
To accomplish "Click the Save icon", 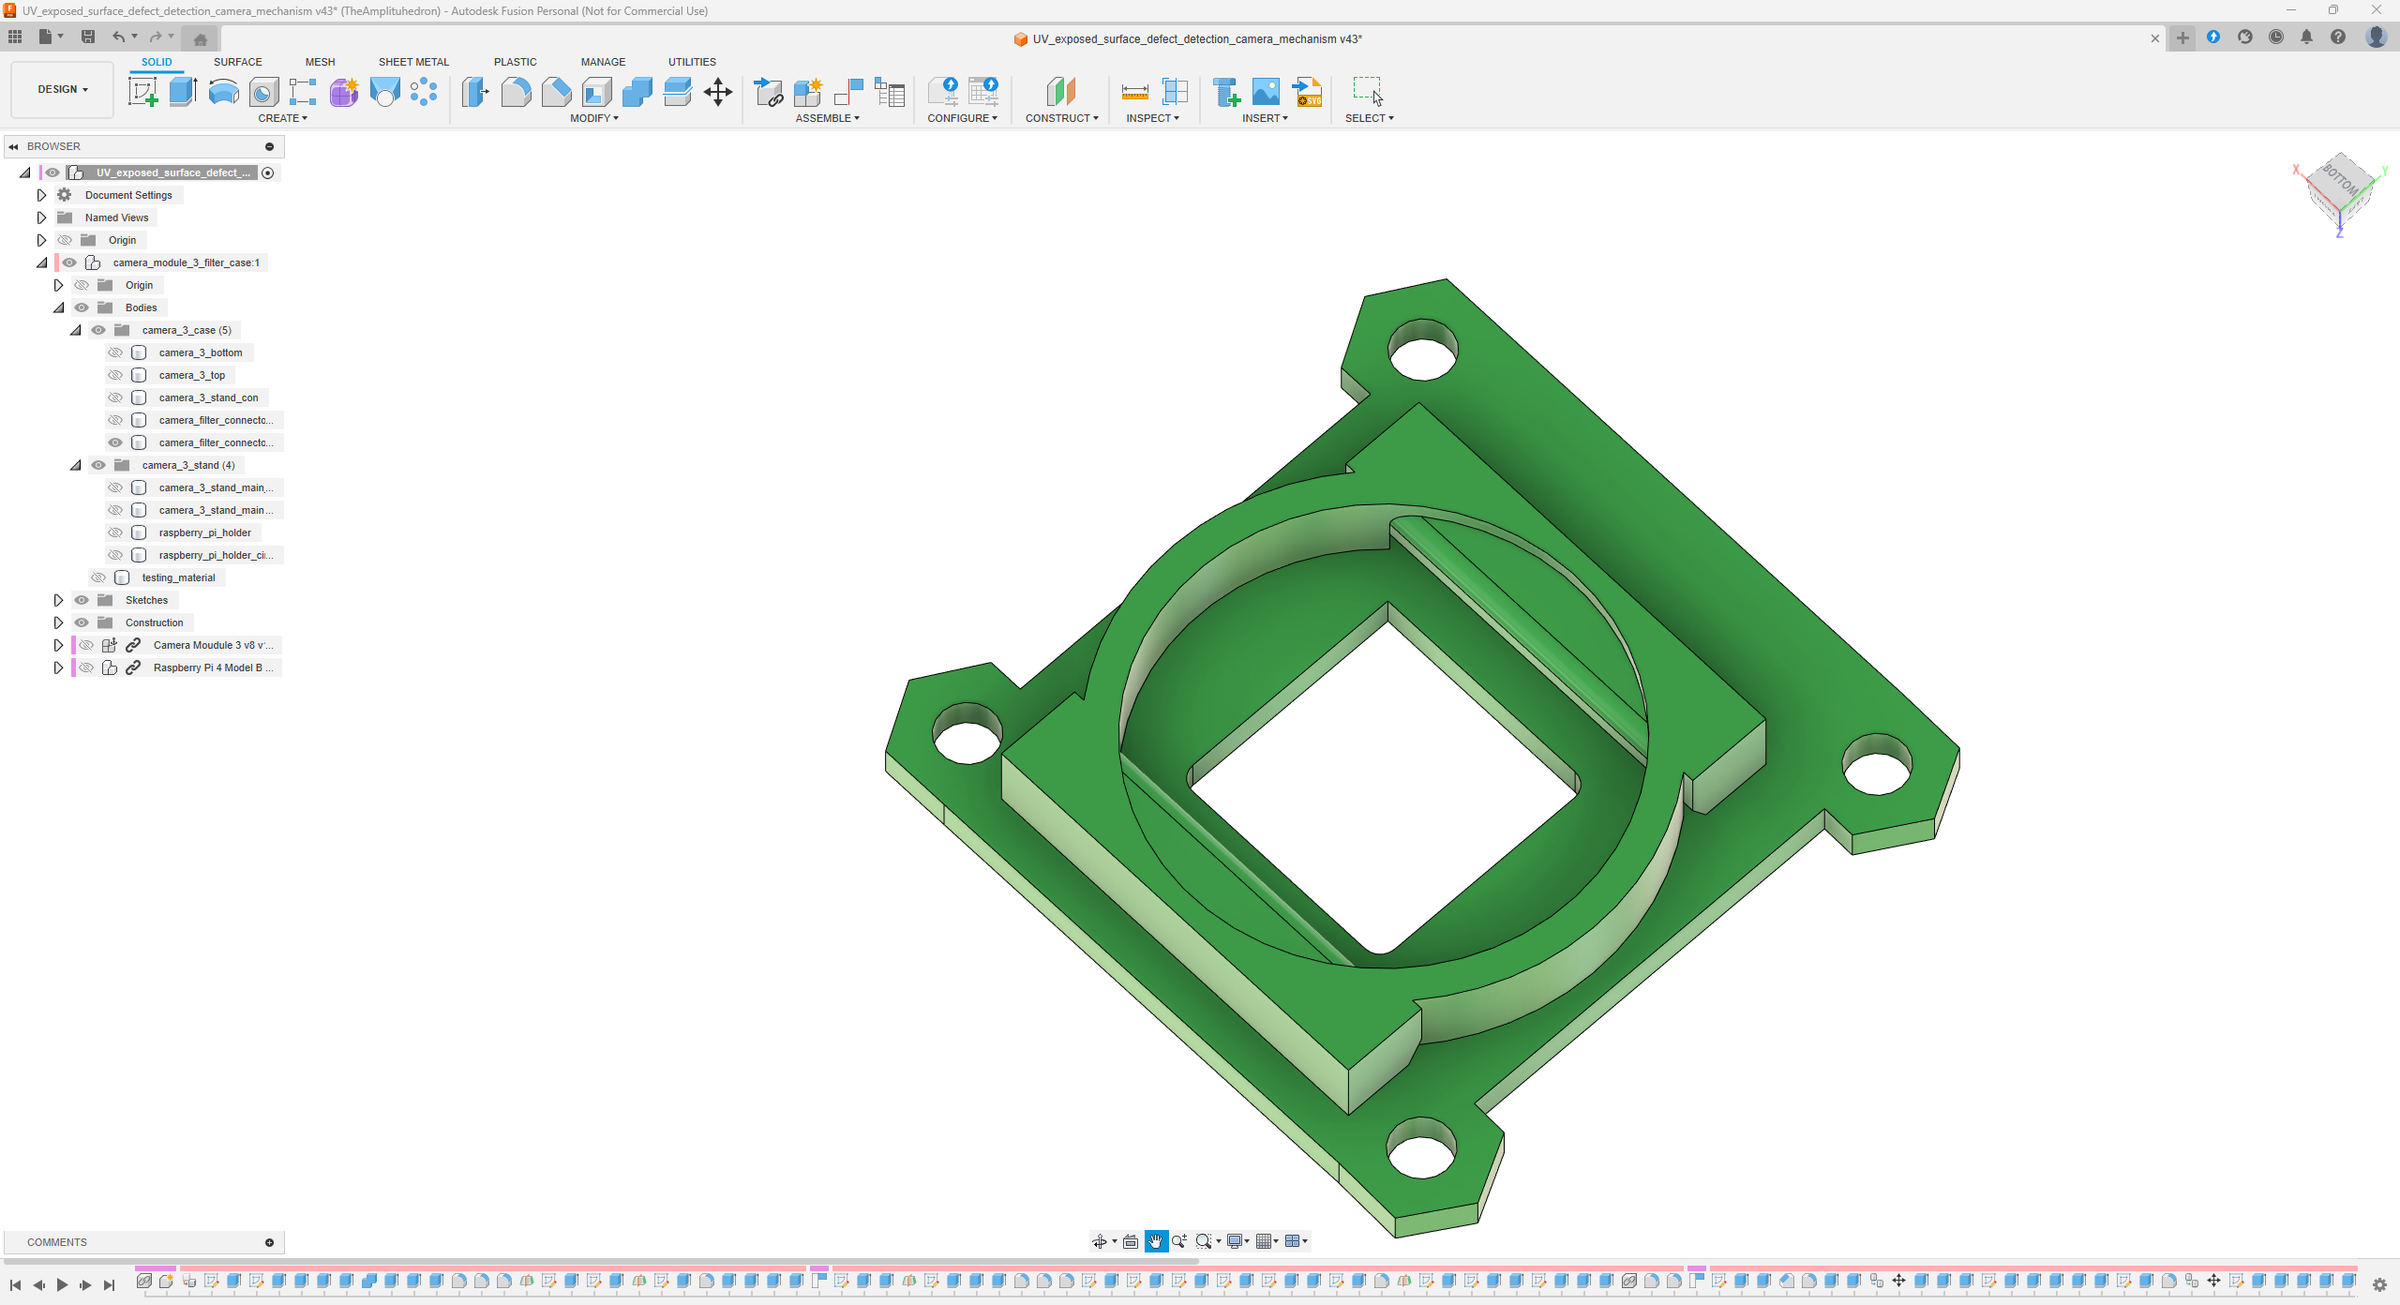I will (88, 37).
